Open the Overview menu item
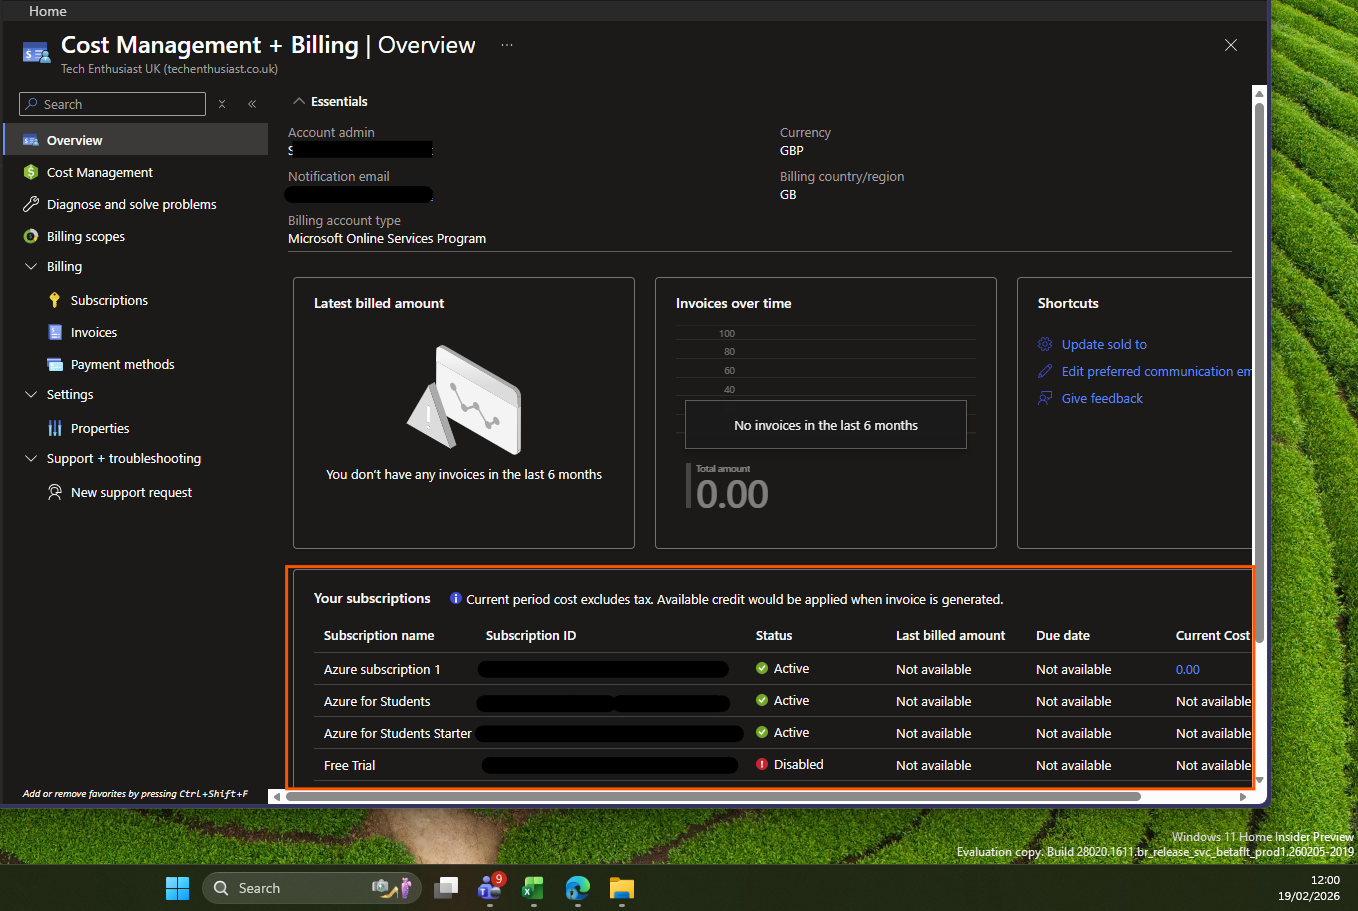The image size is (1358, 911). pos(136,140)
